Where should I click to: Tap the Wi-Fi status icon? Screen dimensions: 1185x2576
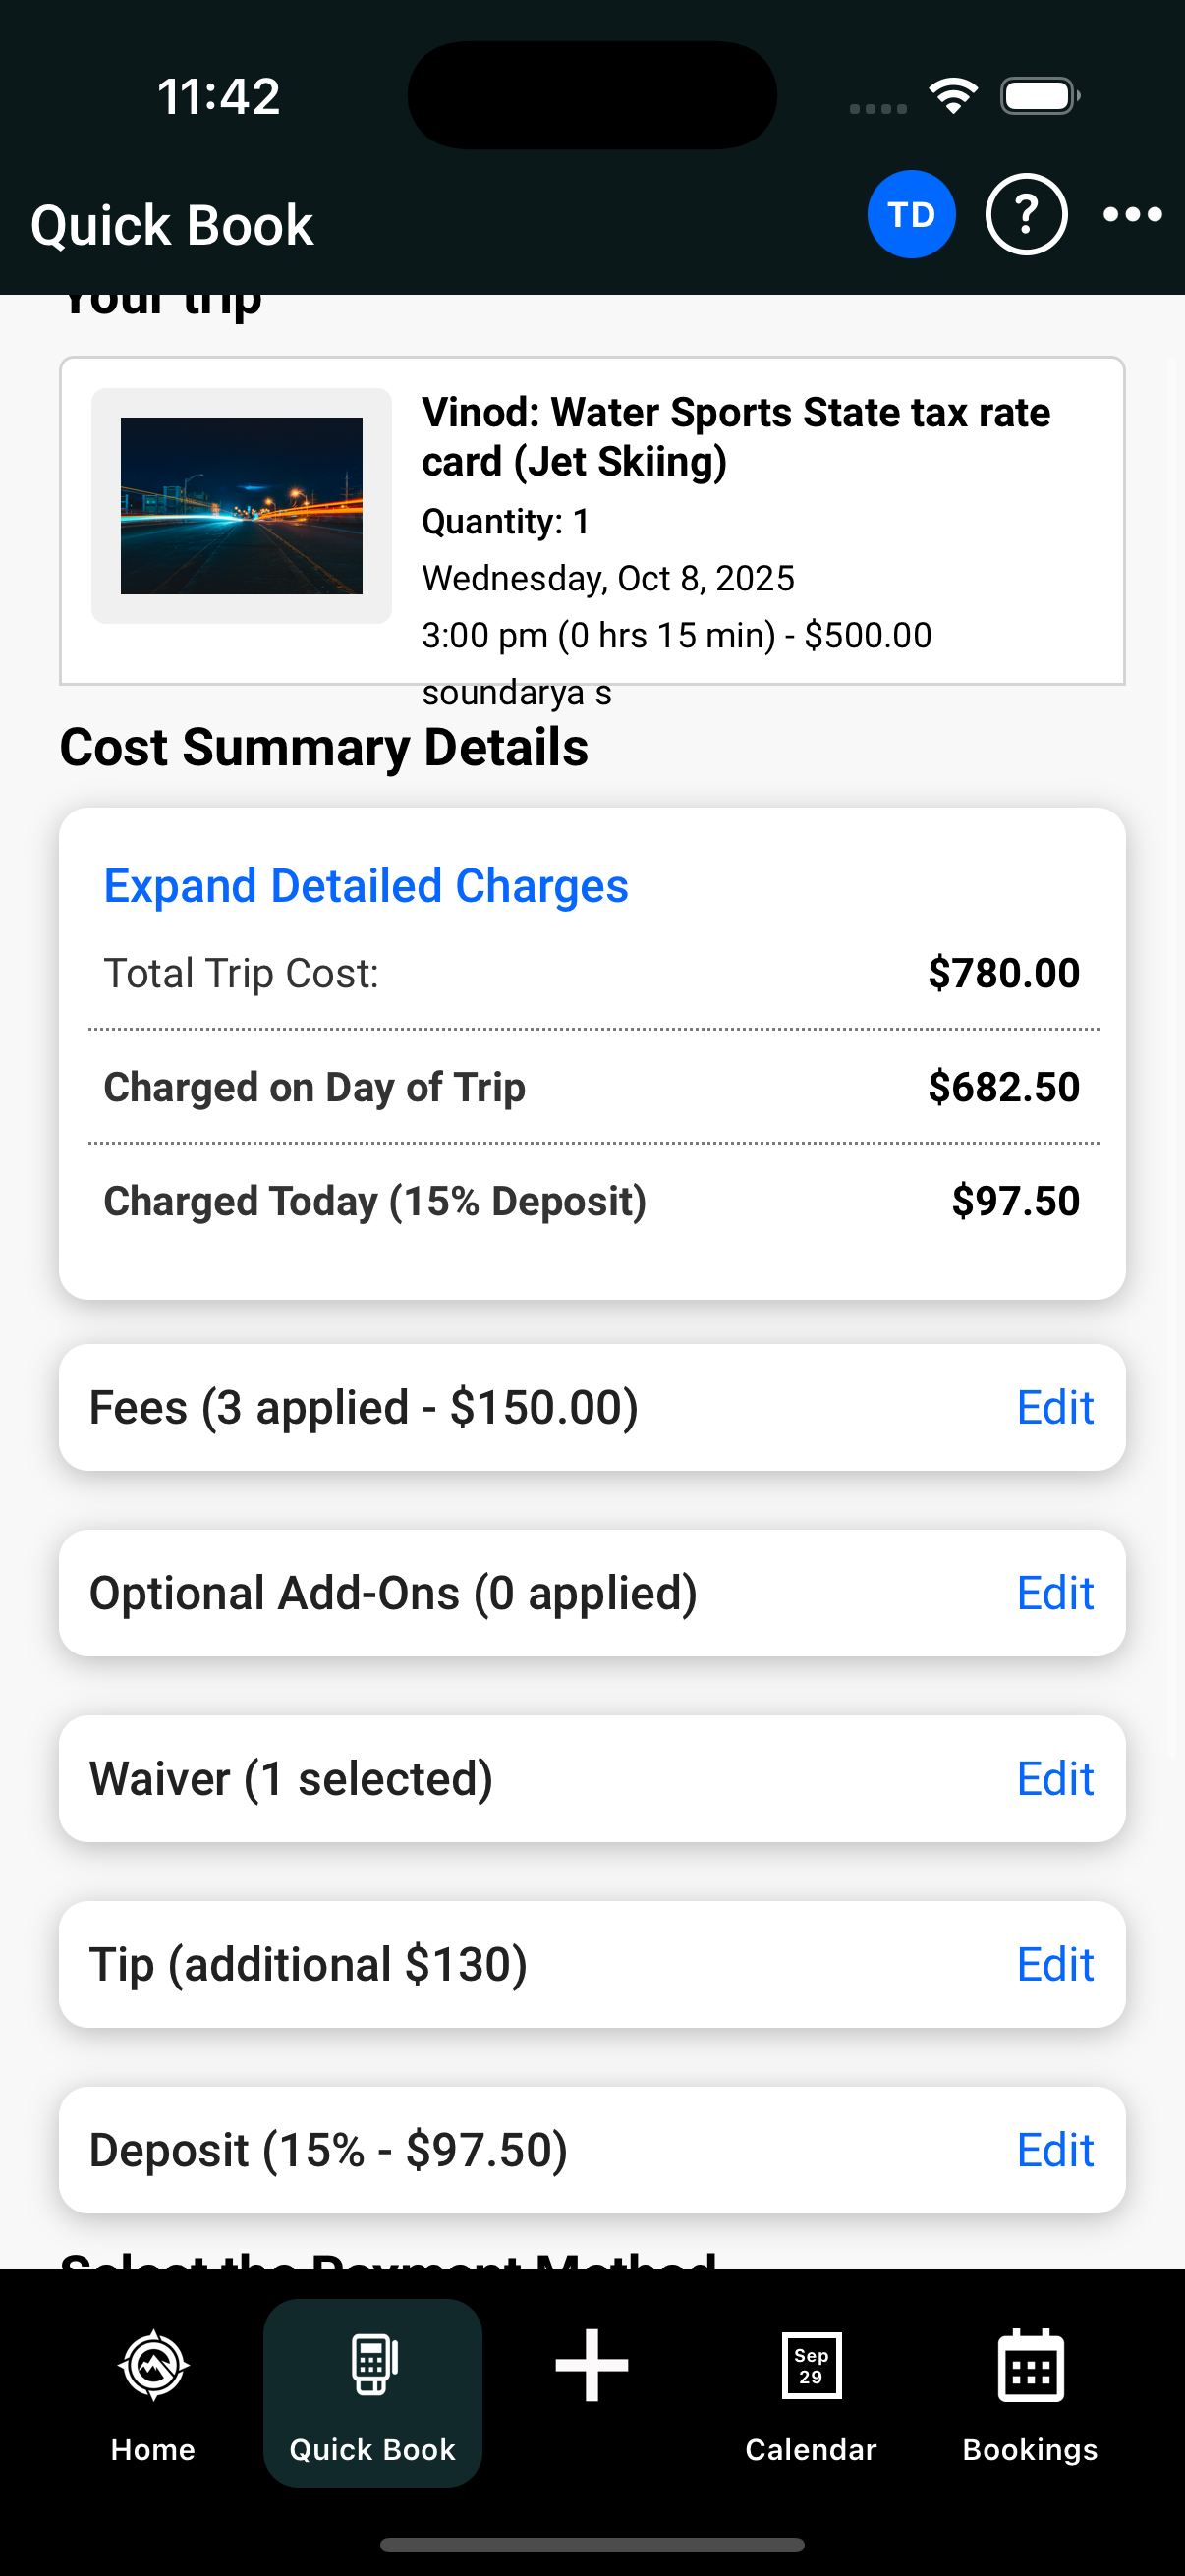pyautogui.click(x=953, y=96)
